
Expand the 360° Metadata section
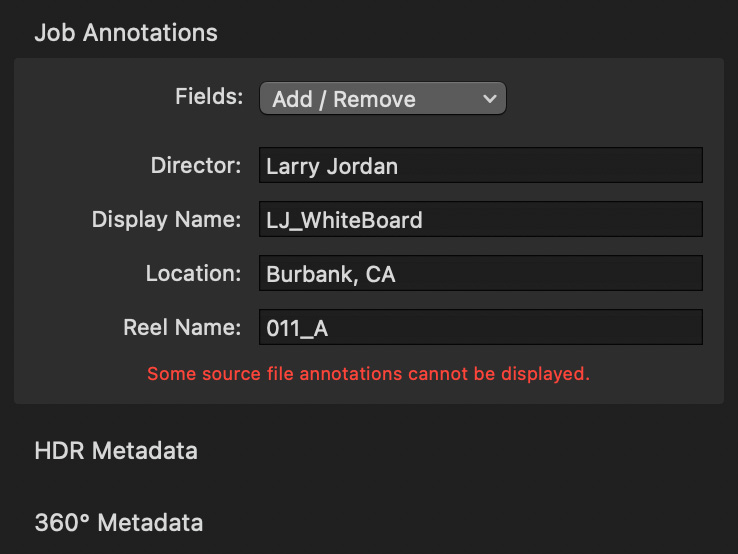click(119, 522)
